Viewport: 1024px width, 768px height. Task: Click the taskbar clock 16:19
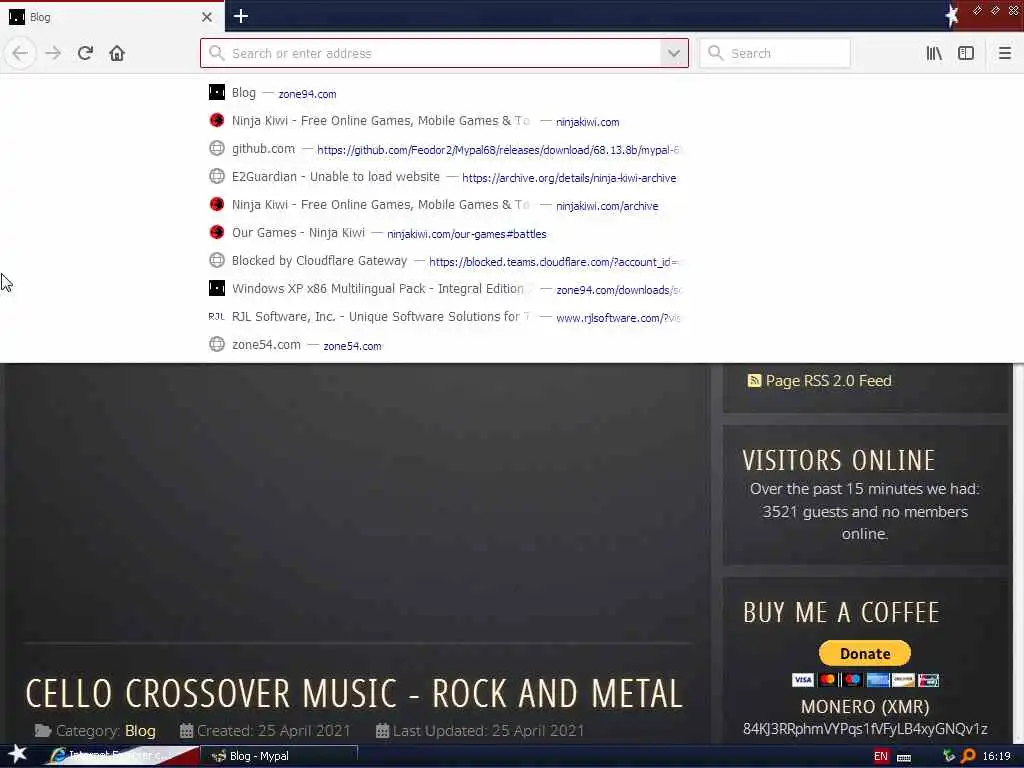(x=997, y=756)
